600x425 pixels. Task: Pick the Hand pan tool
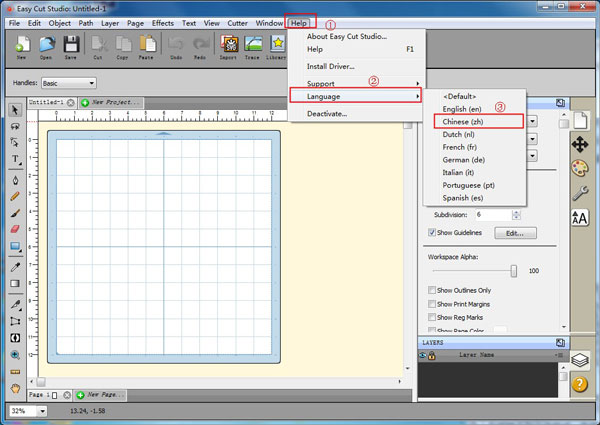[x=15, y=388]
